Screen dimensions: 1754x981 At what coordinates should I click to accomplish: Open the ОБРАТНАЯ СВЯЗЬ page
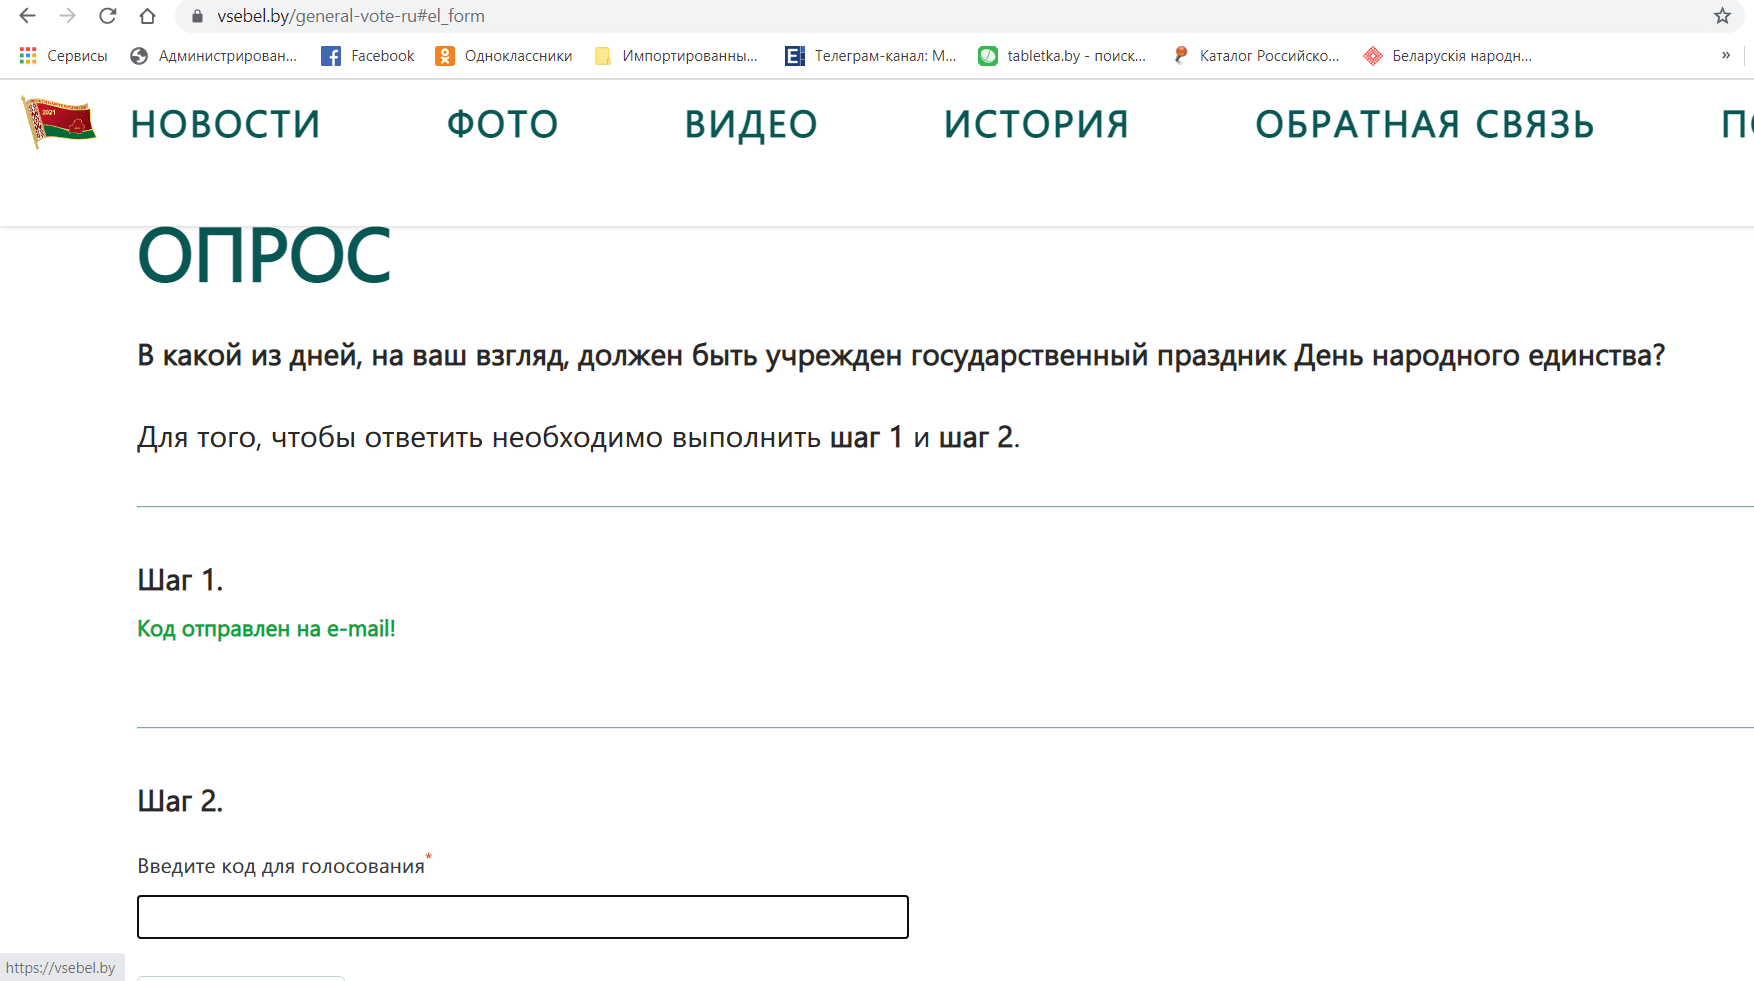(1424, 125)
